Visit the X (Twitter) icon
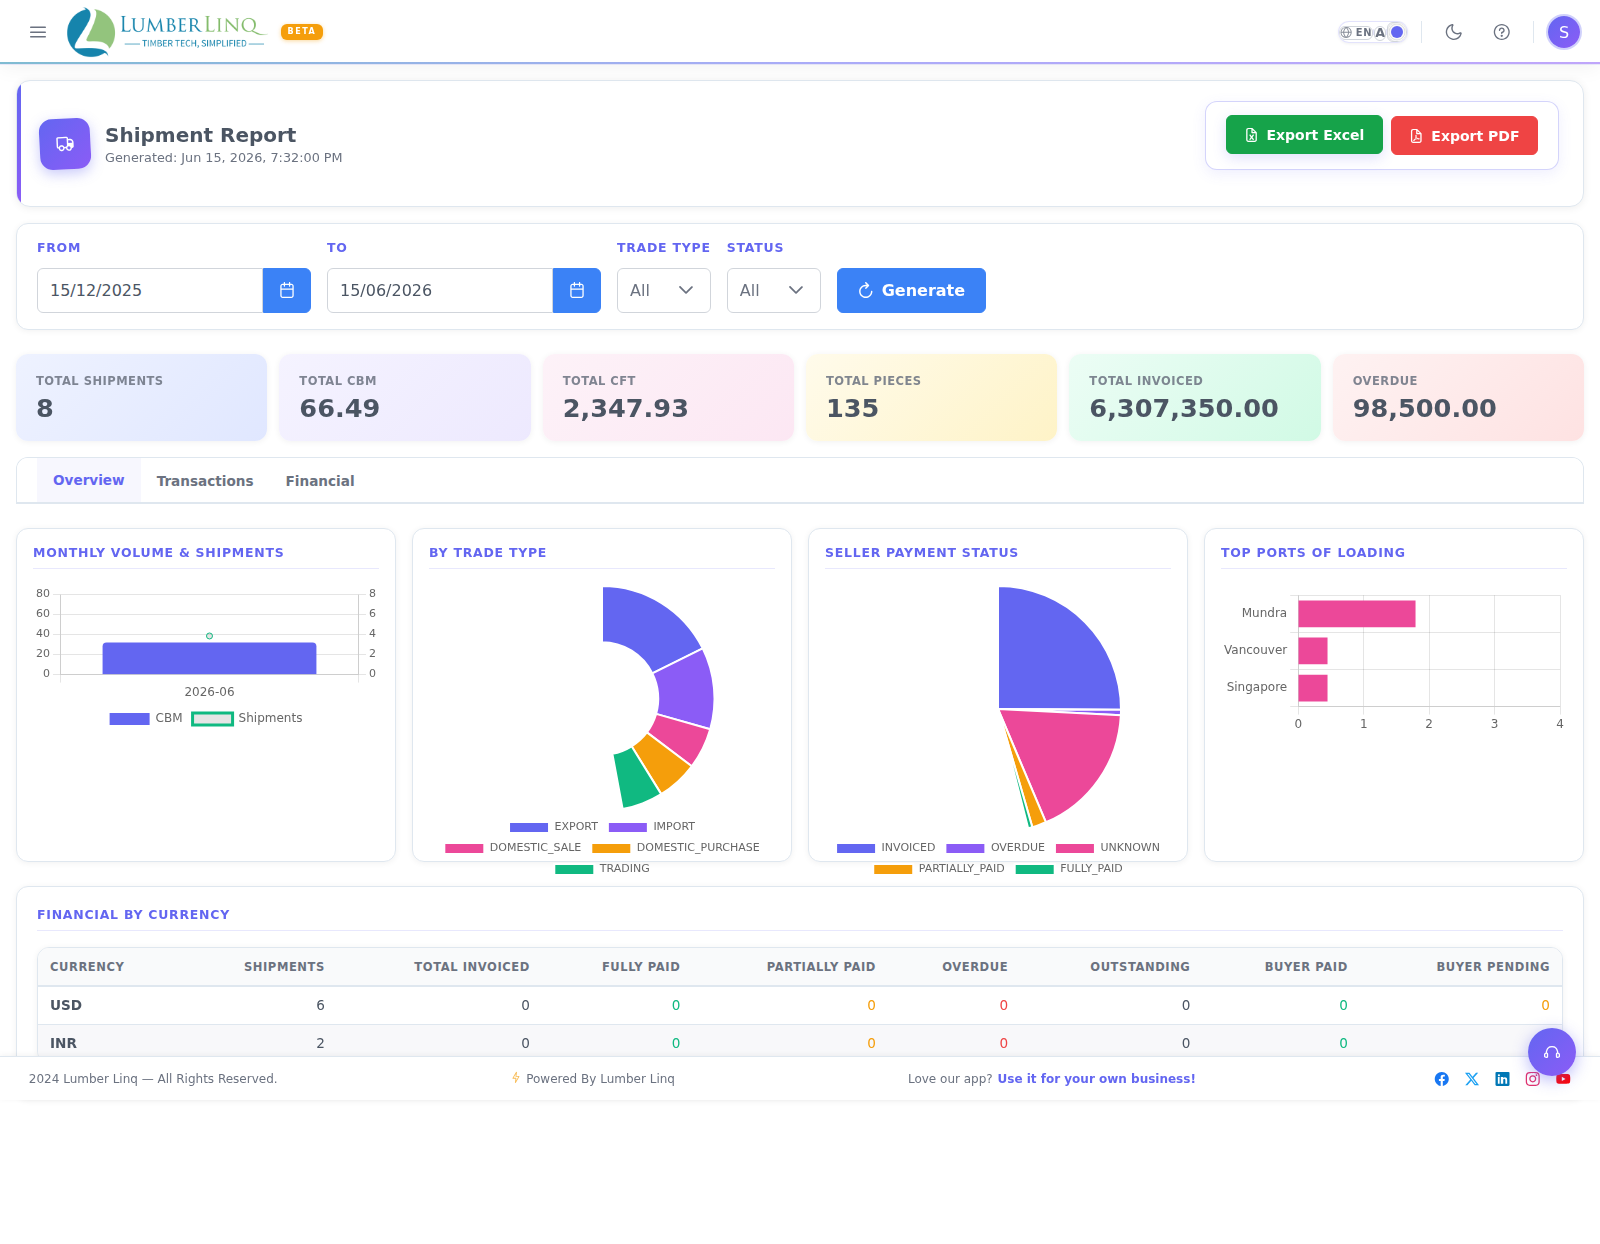1600x1244 pixels. pos(1472,1079)
